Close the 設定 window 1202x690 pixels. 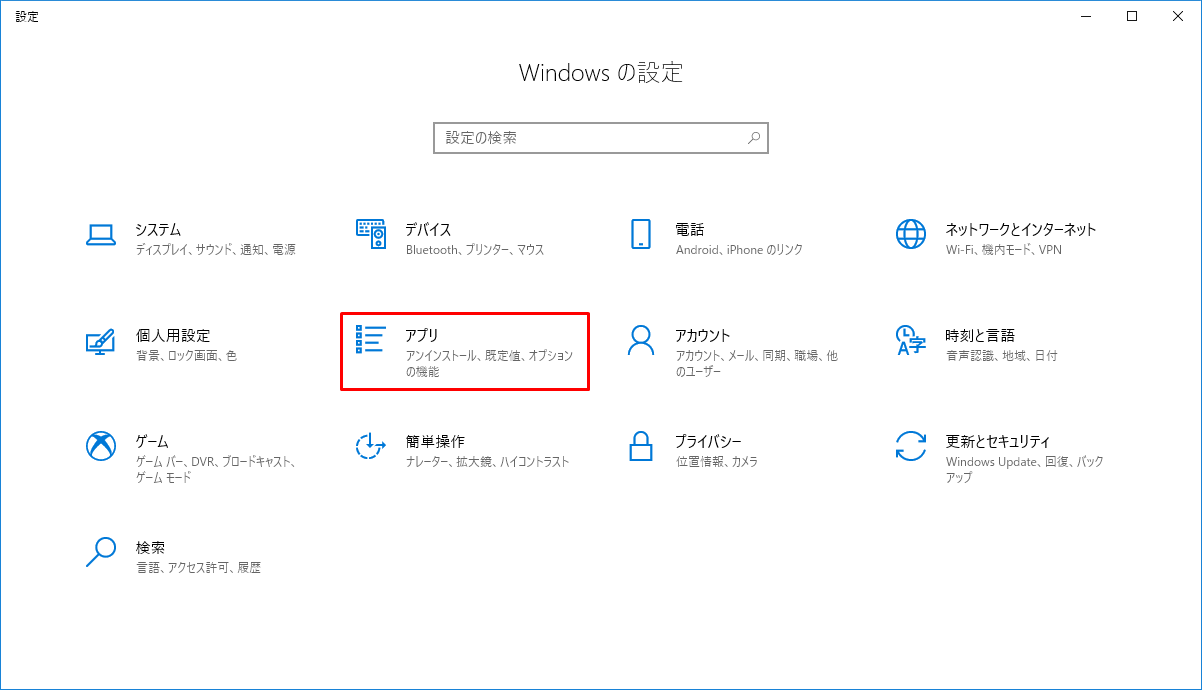1178,16
